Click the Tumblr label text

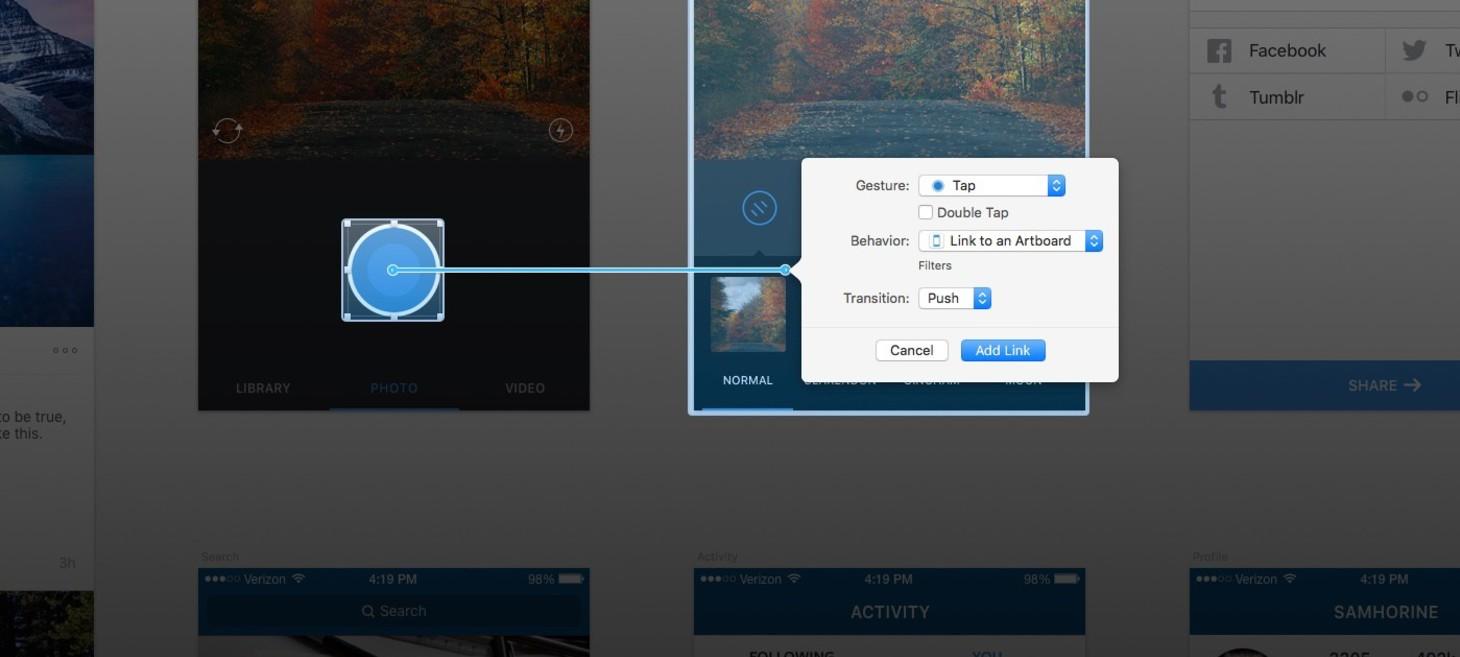(x=1276, y=97)
